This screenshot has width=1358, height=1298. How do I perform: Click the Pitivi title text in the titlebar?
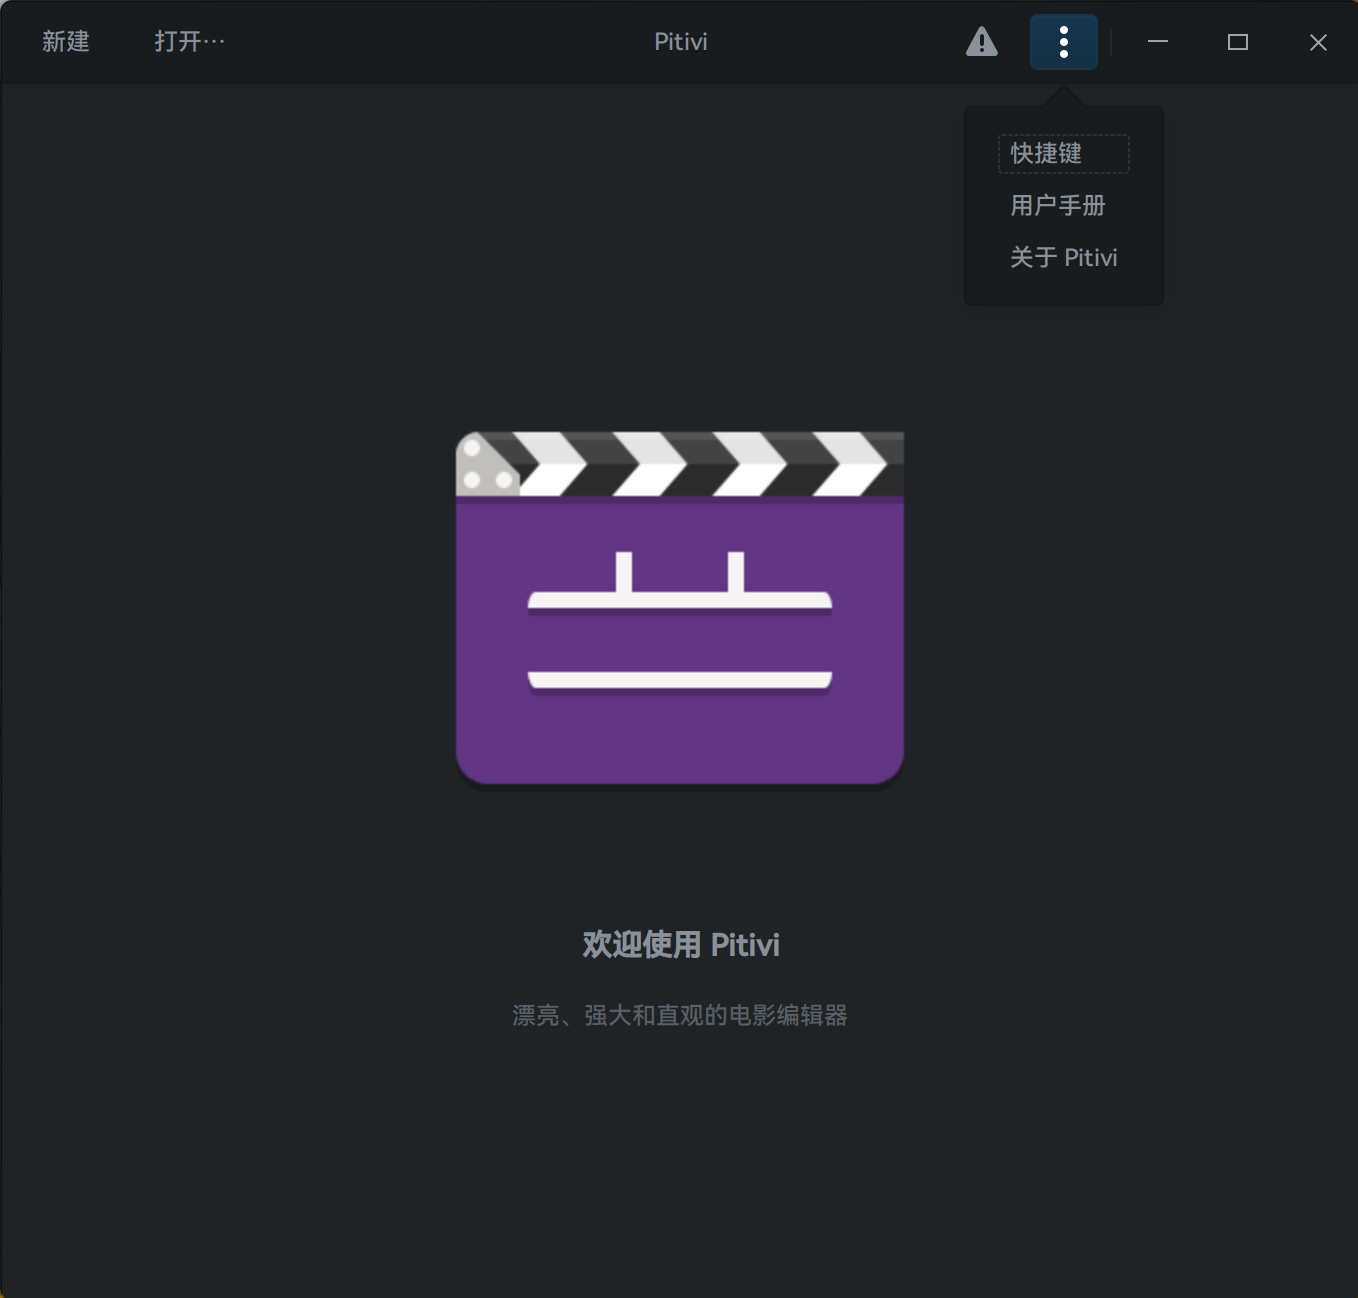click(681, 41)
